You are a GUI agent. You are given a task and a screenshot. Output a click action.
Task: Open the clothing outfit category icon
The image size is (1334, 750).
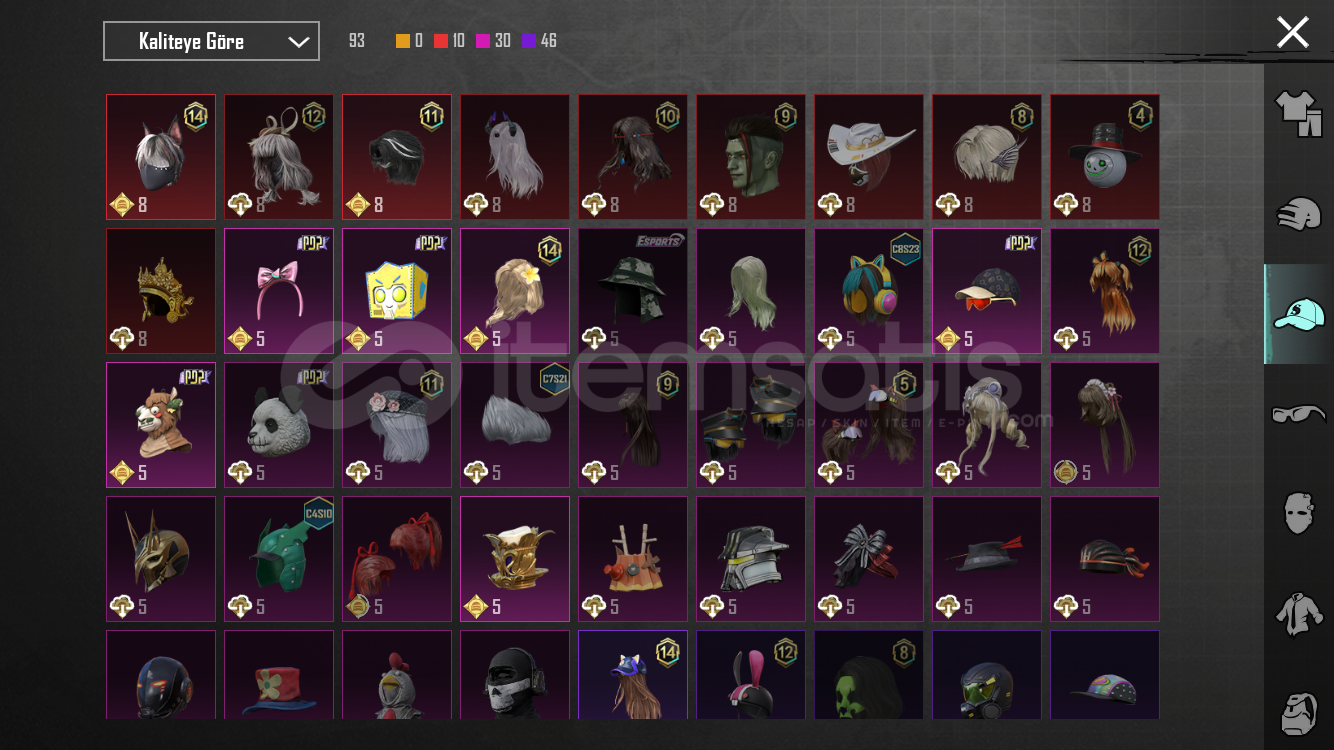pyautogui.click(x=1298, y=114)
